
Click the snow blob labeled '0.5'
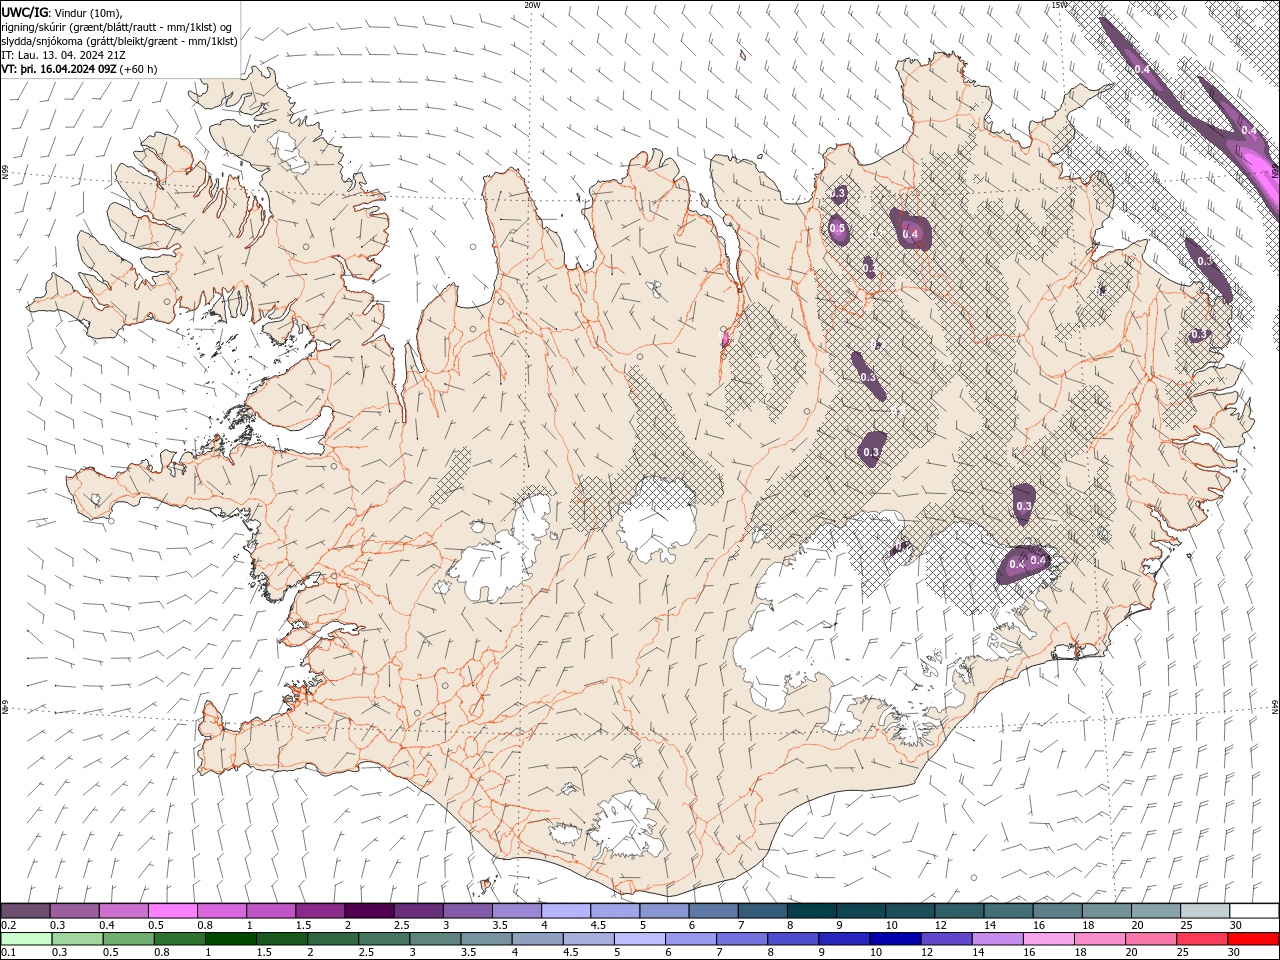(838, 228)
